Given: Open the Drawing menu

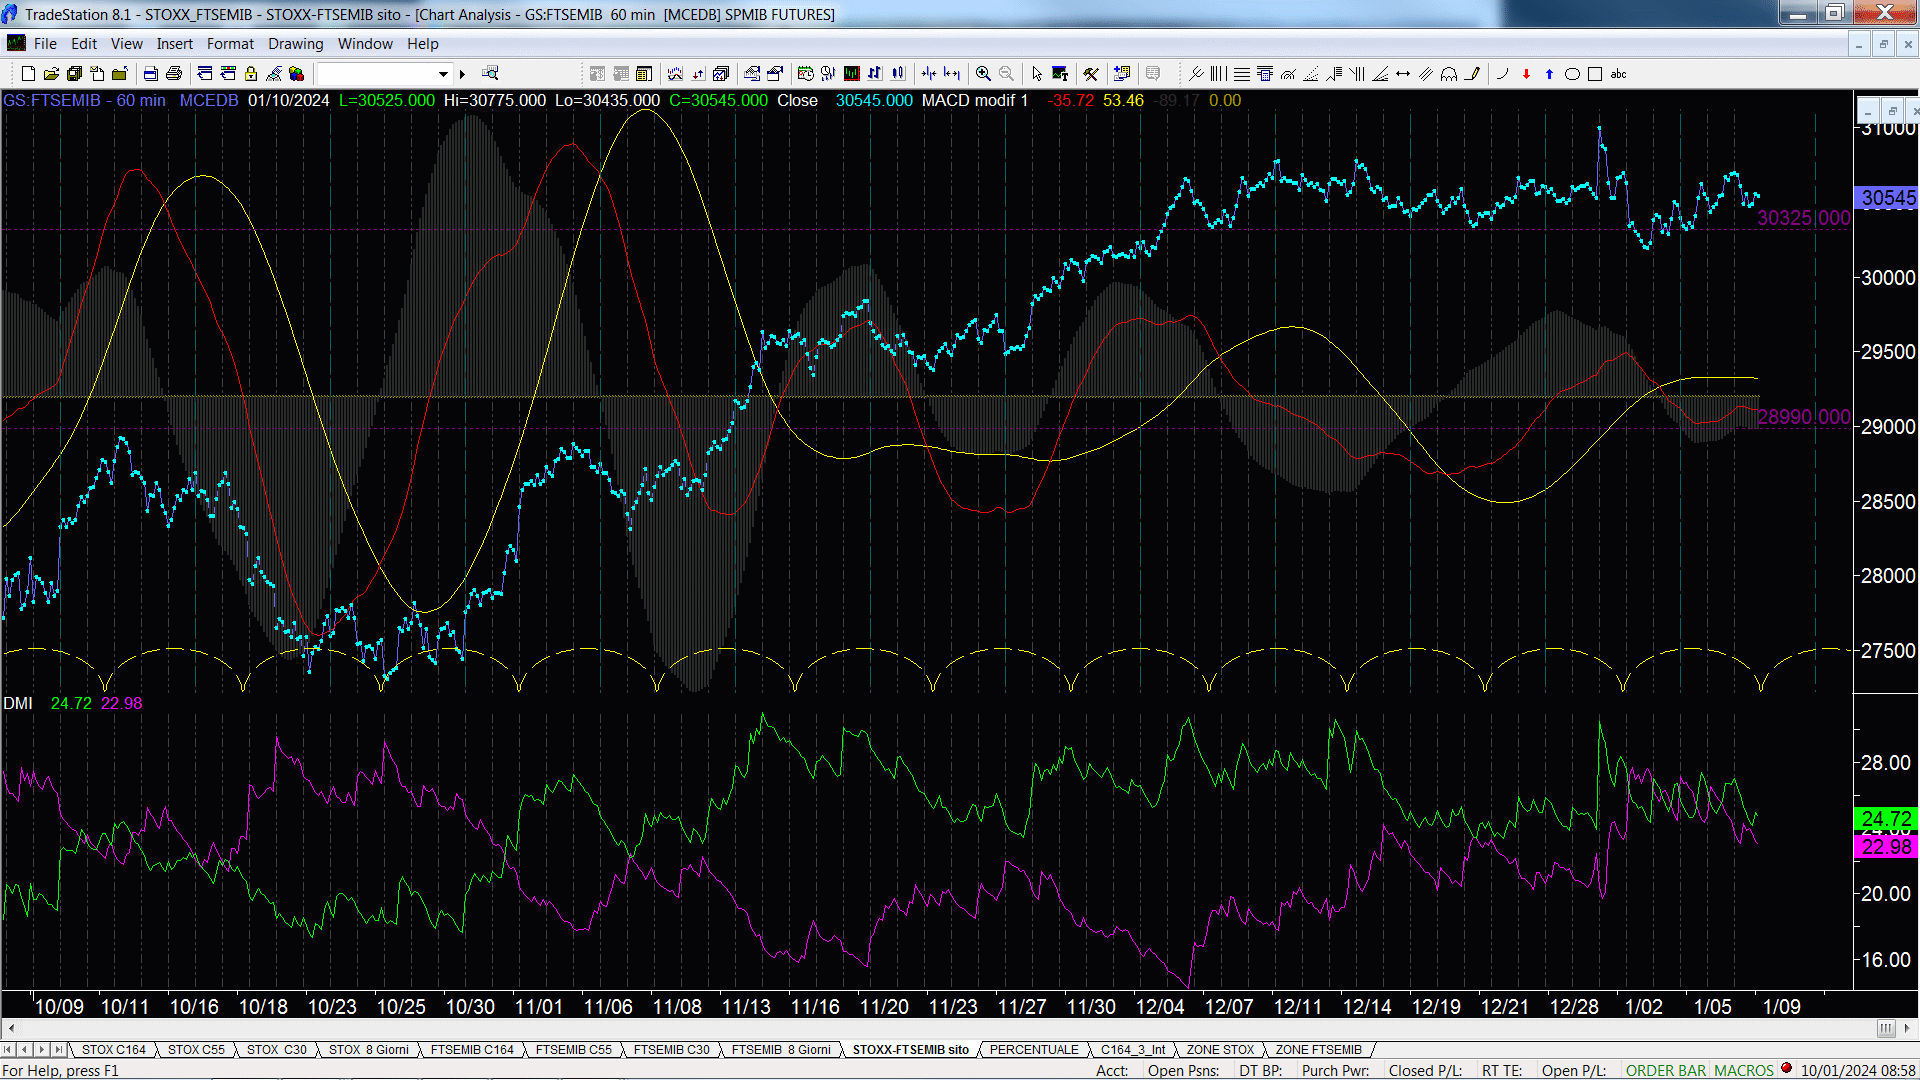Looking at the screenshot, I should 295,43.
